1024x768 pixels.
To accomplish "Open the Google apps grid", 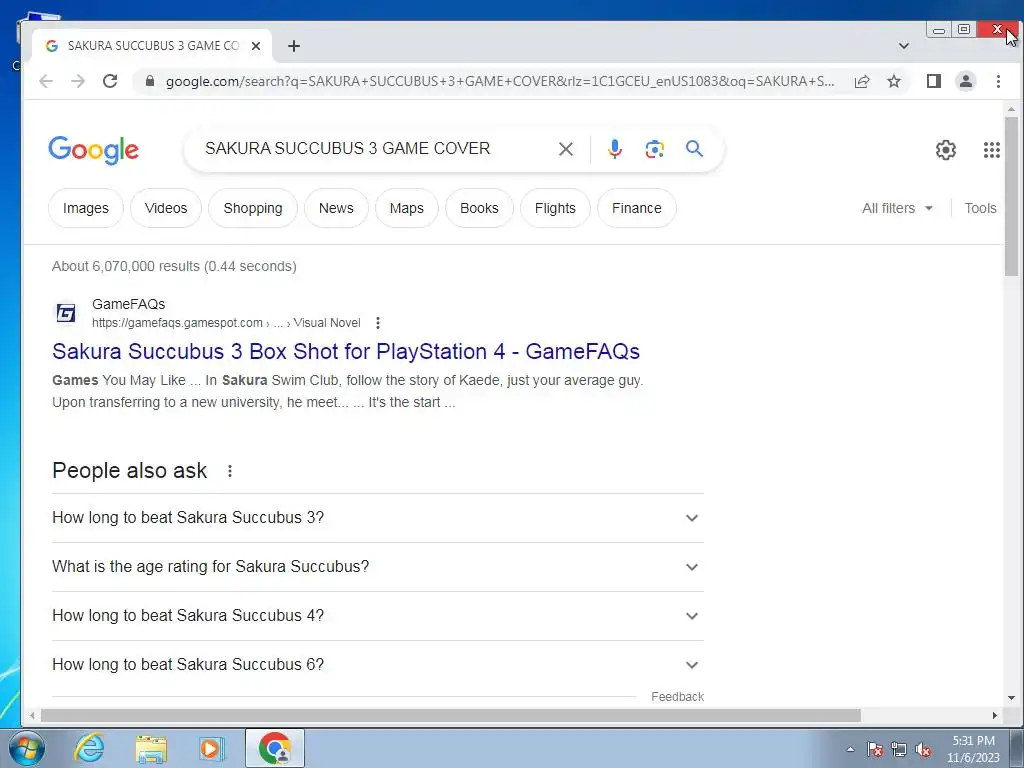I will (991, 150).
